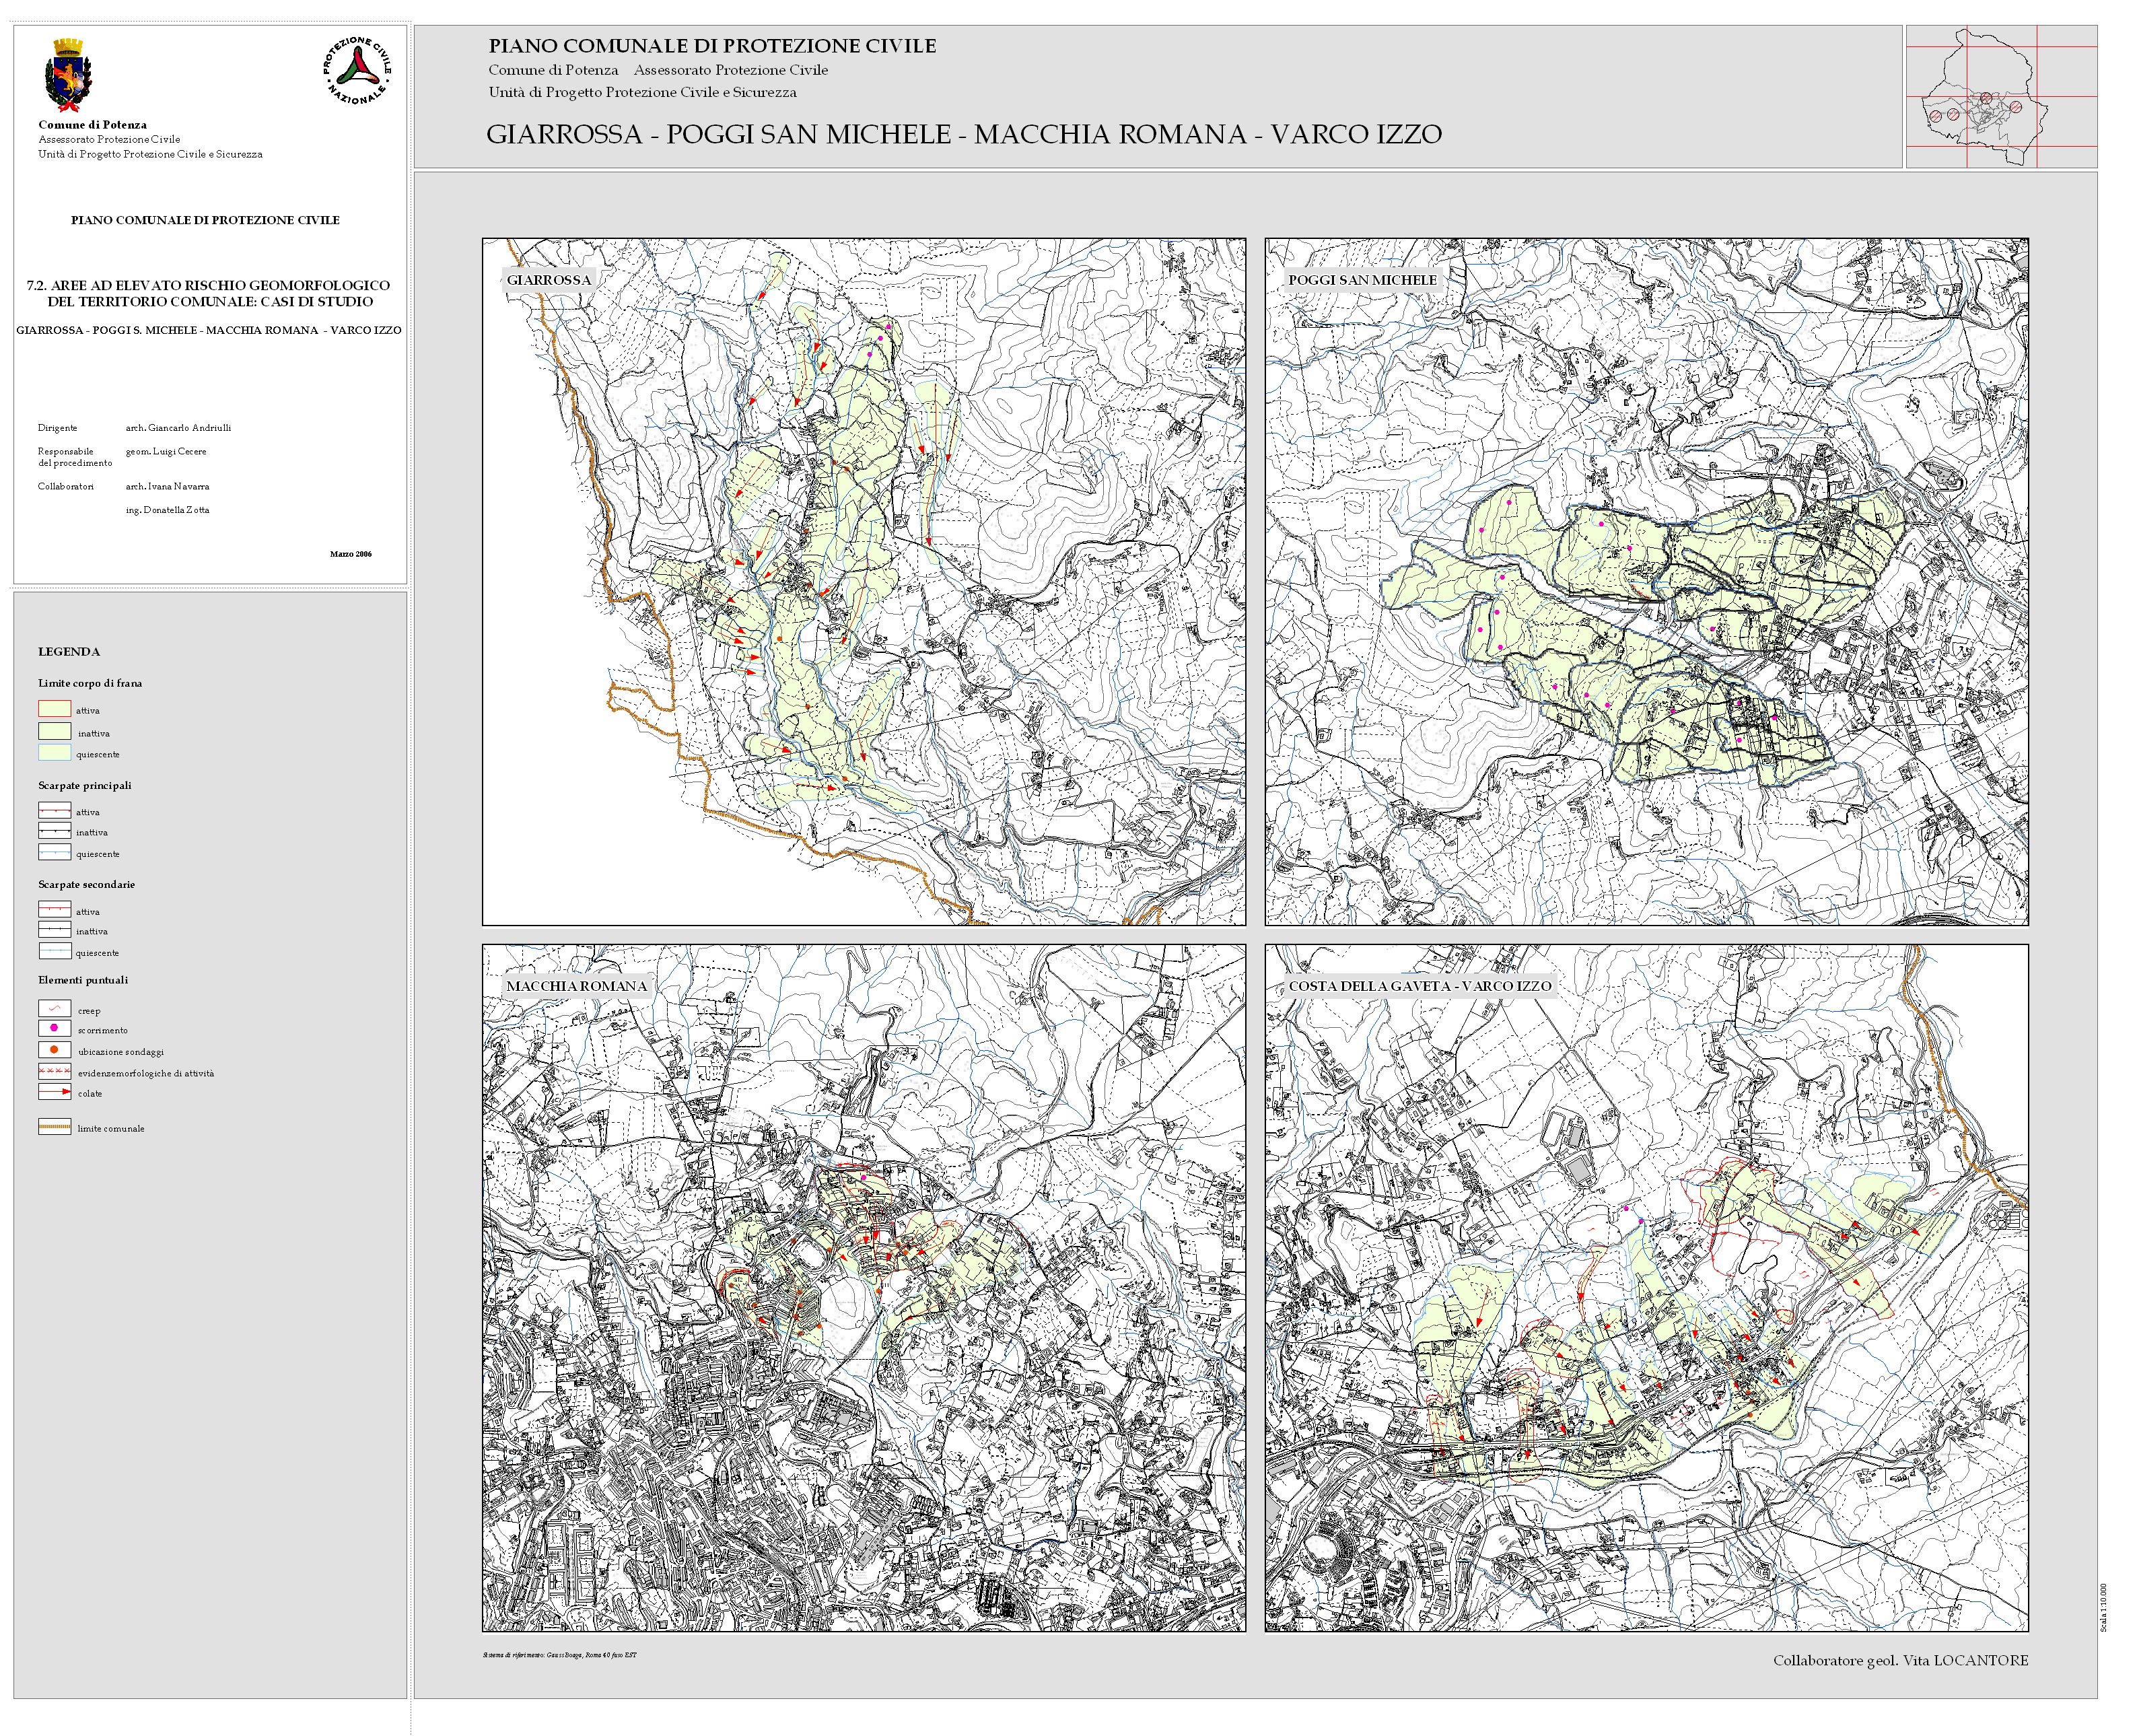The height and width of the screenshot is (1736, 2137).
Task: Click '7.2. AREE AD ELEVATO RISCHIO GEOMORFOLOGICO' title
Action: click(x=208, y=286)
